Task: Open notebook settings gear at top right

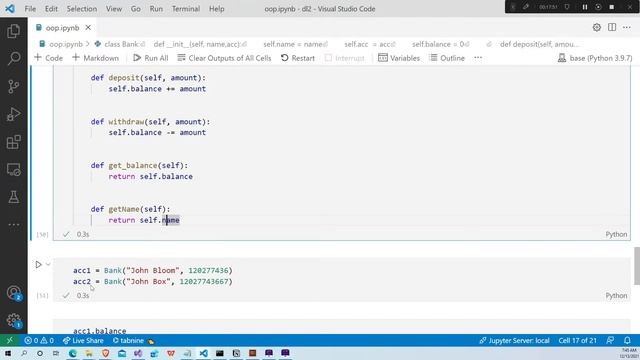Action: 596,27
